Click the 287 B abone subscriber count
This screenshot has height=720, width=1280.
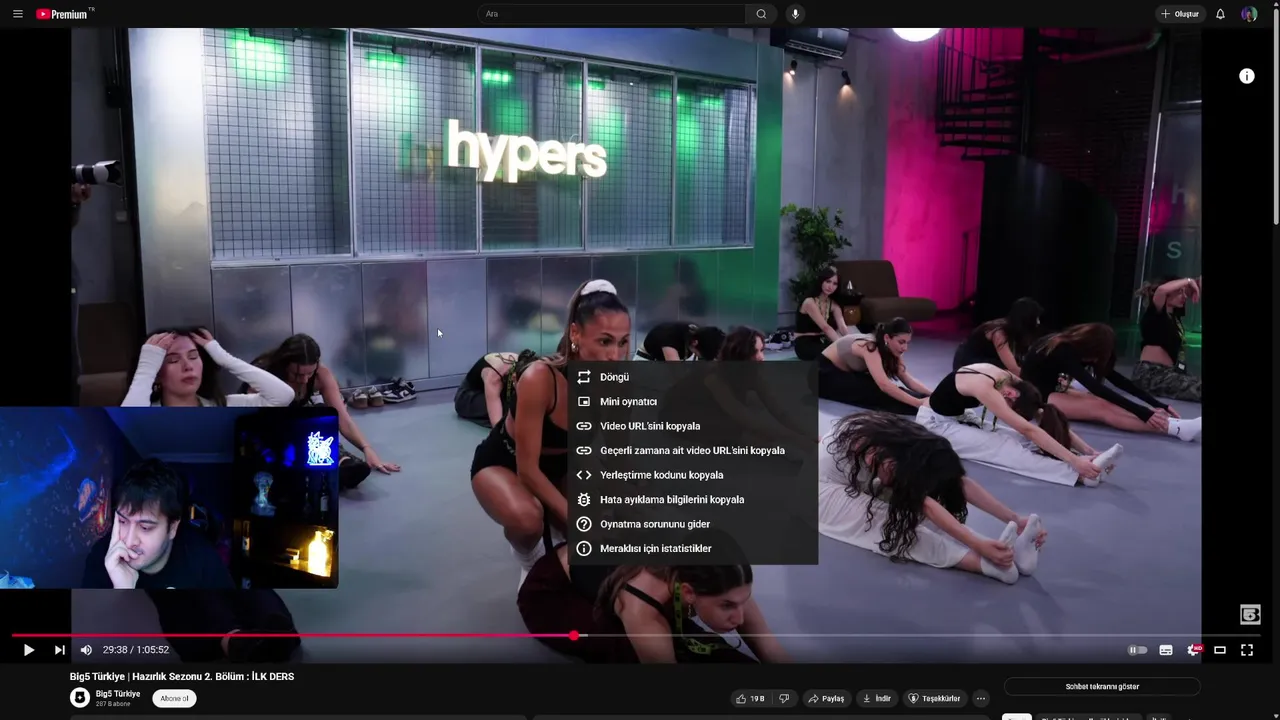coord(113,704)
